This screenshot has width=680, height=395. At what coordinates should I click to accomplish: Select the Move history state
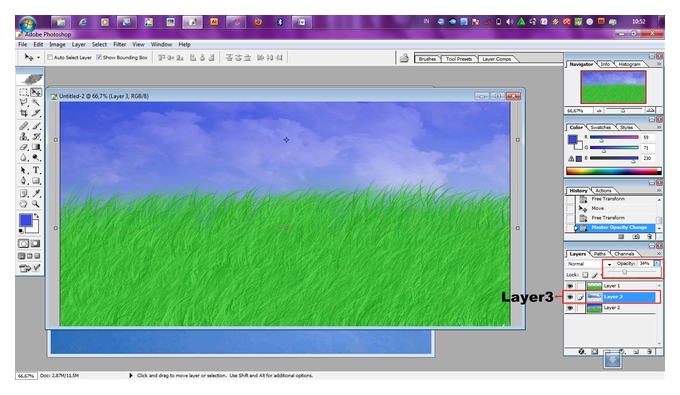[617, 208]
